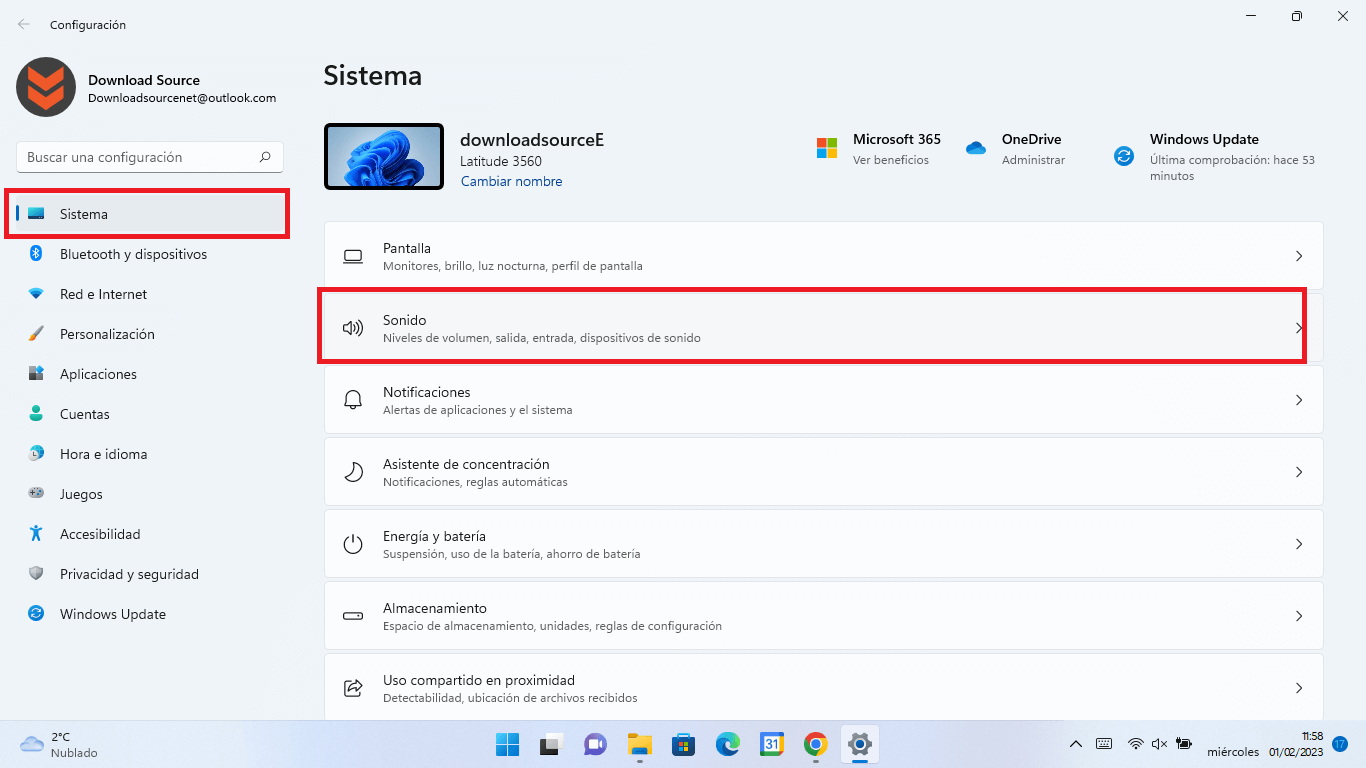Click the Microsoft 365 logo icon
Viewport: 1366px width, 768px height.
click(x=827, y=148)
